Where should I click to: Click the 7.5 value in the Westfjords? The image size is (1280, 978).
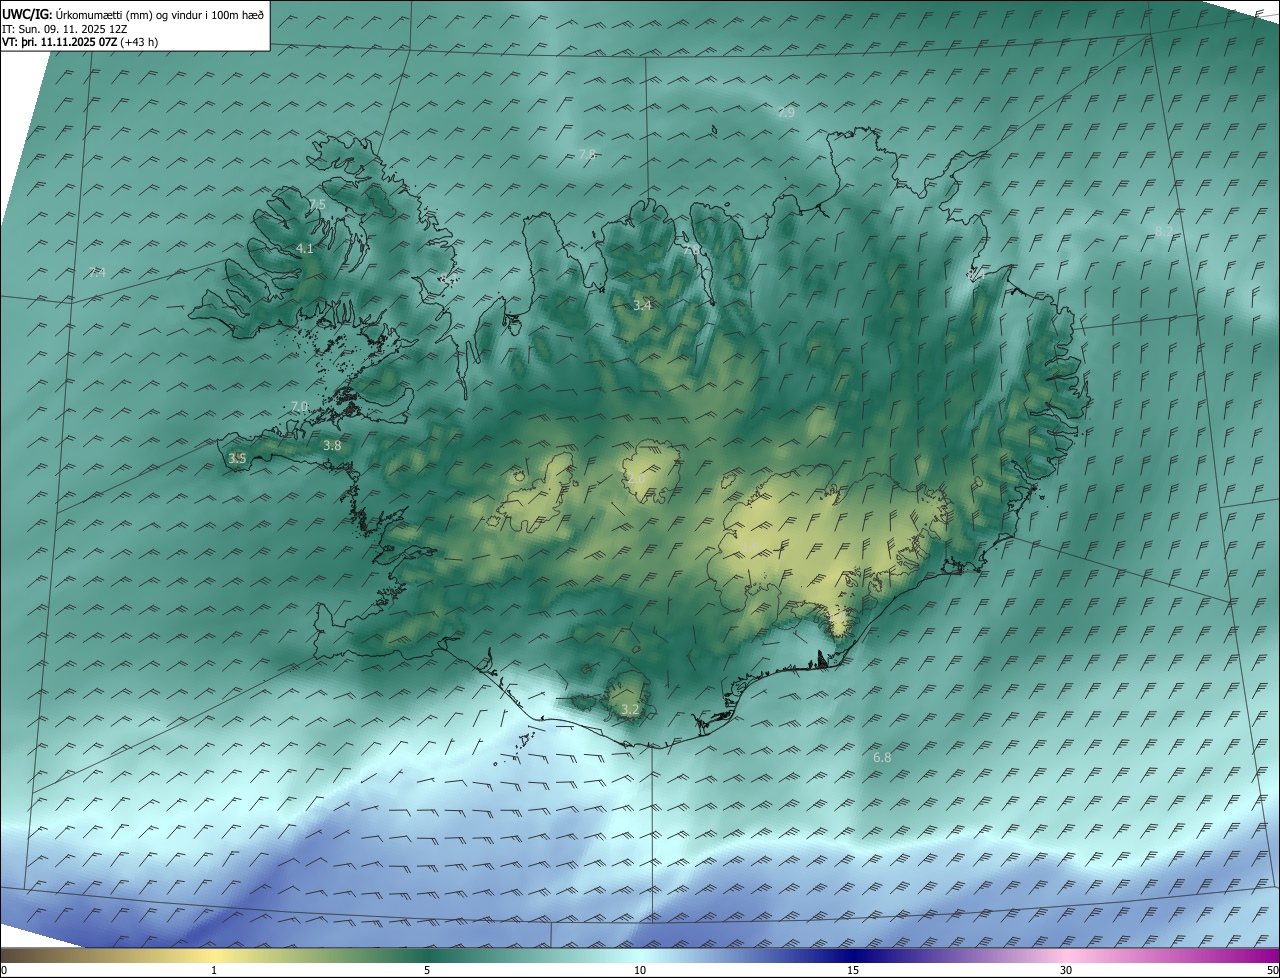317,204
